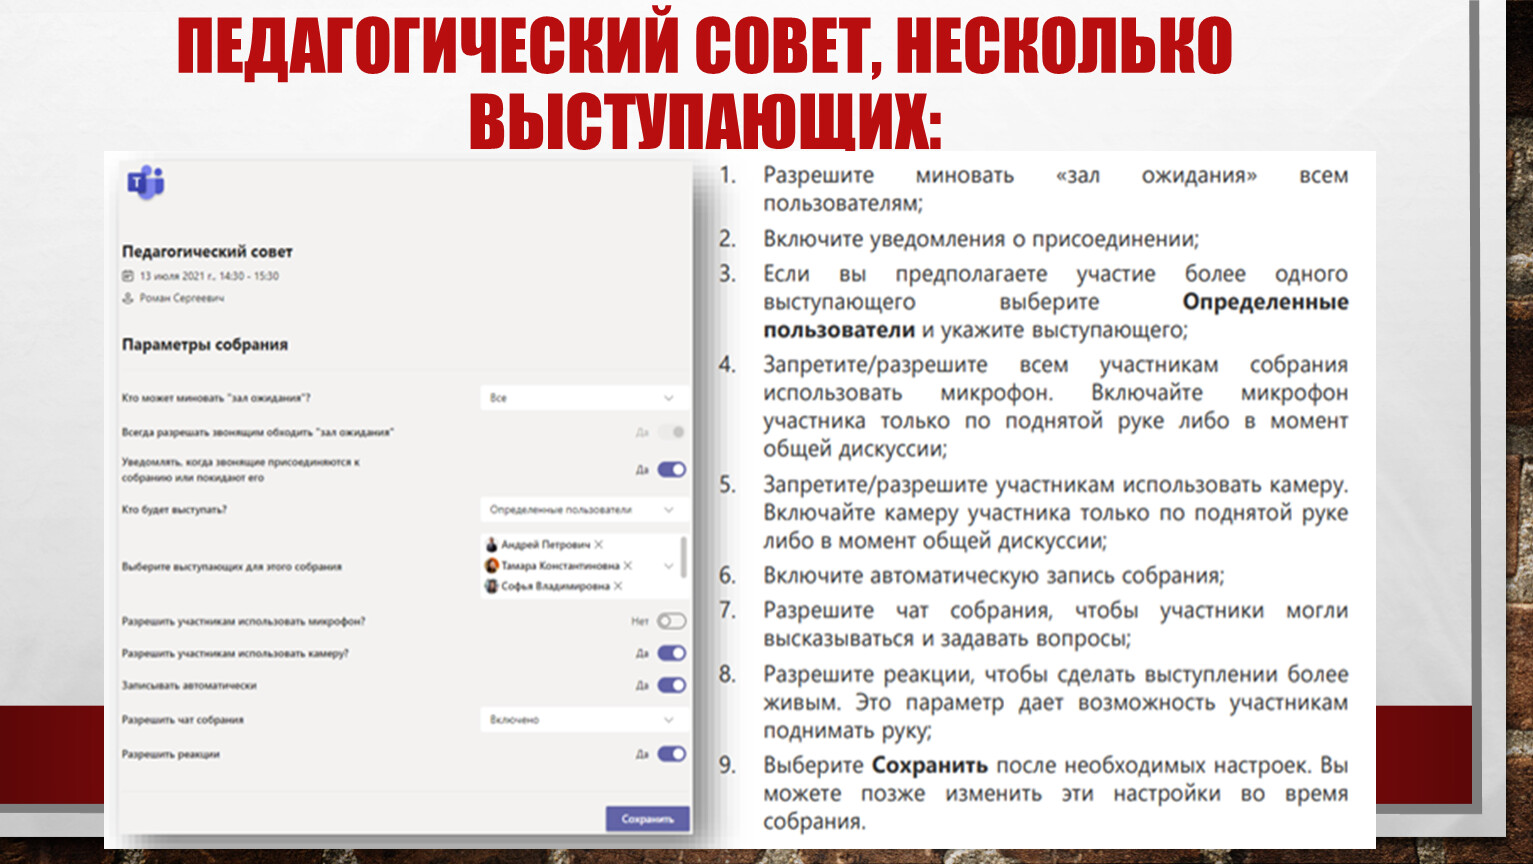
Task: Open the meeting chat dropdown showing 'Включено'
Action: coord(583,719)
